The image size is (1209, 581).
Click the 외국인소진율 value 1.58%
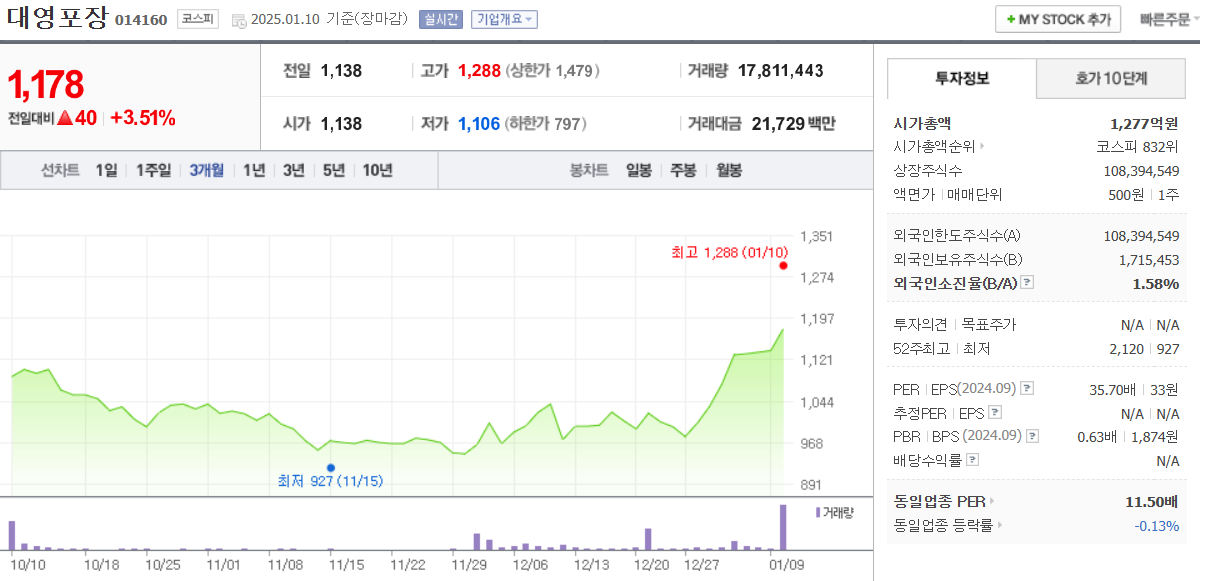[x=1156, y=283]
